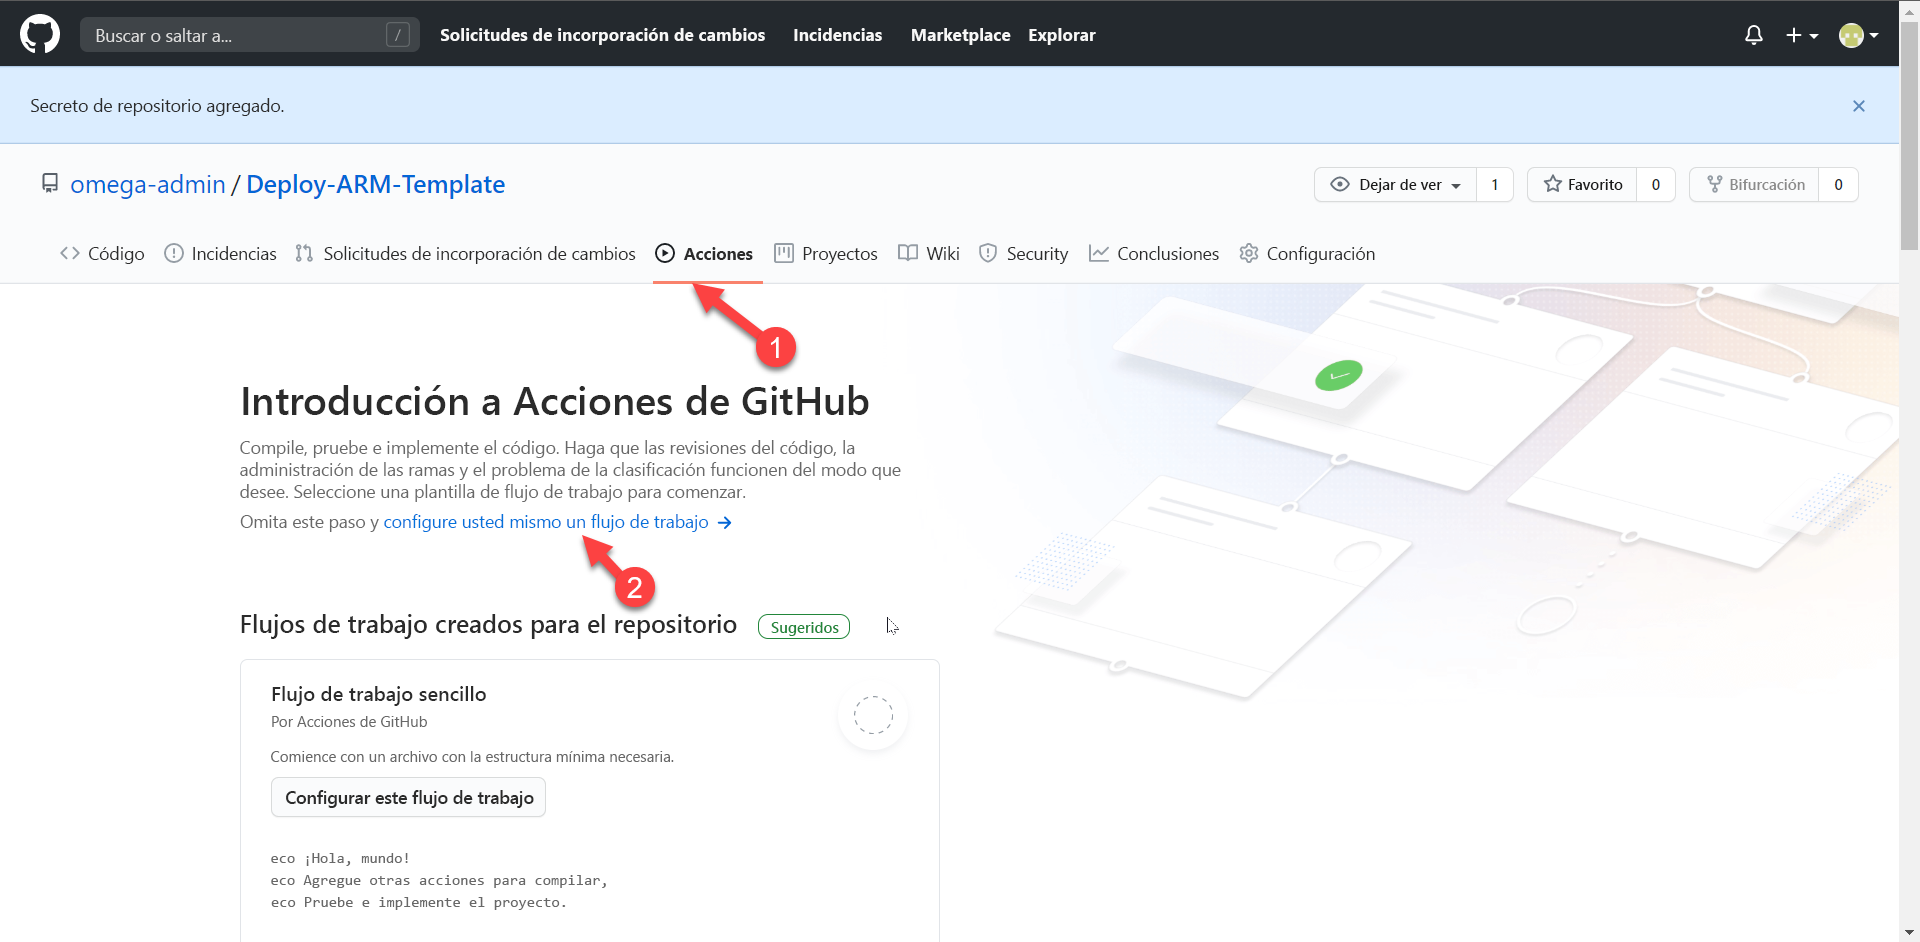The width and height of the screenshot is (1920, 942).
Task: Star the repository with Favorito
Action: pyautogui.click(x=1582, y=184)
